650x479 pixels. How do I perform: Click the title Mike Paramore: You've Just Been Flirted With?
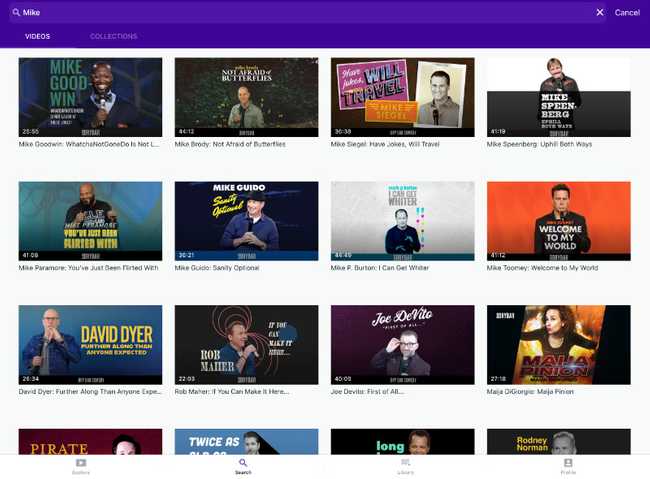(x=88, y=268)
